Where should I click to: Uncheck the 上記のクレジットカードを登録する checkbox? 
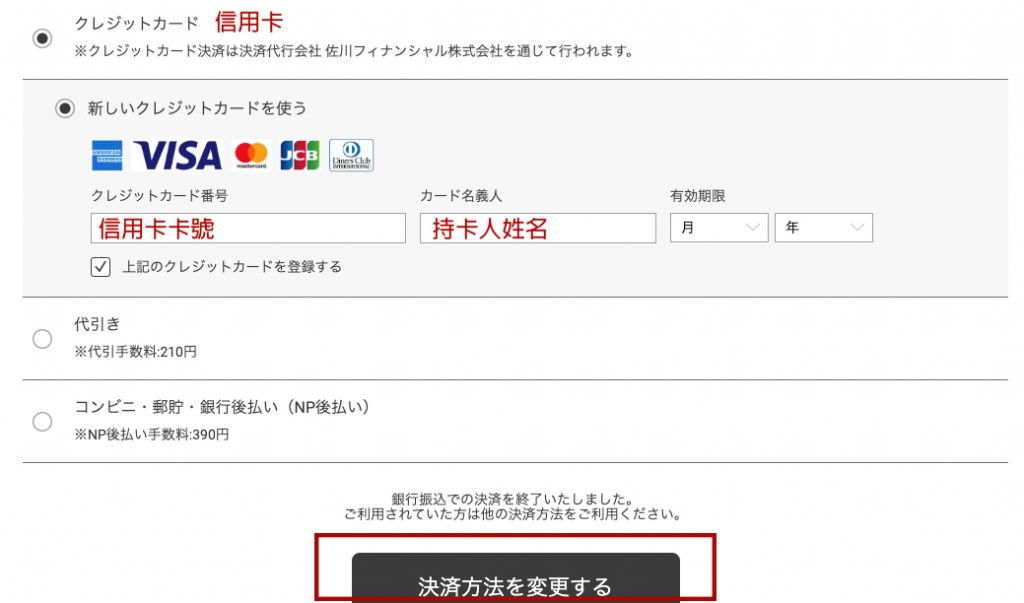(x=100, y=267)
